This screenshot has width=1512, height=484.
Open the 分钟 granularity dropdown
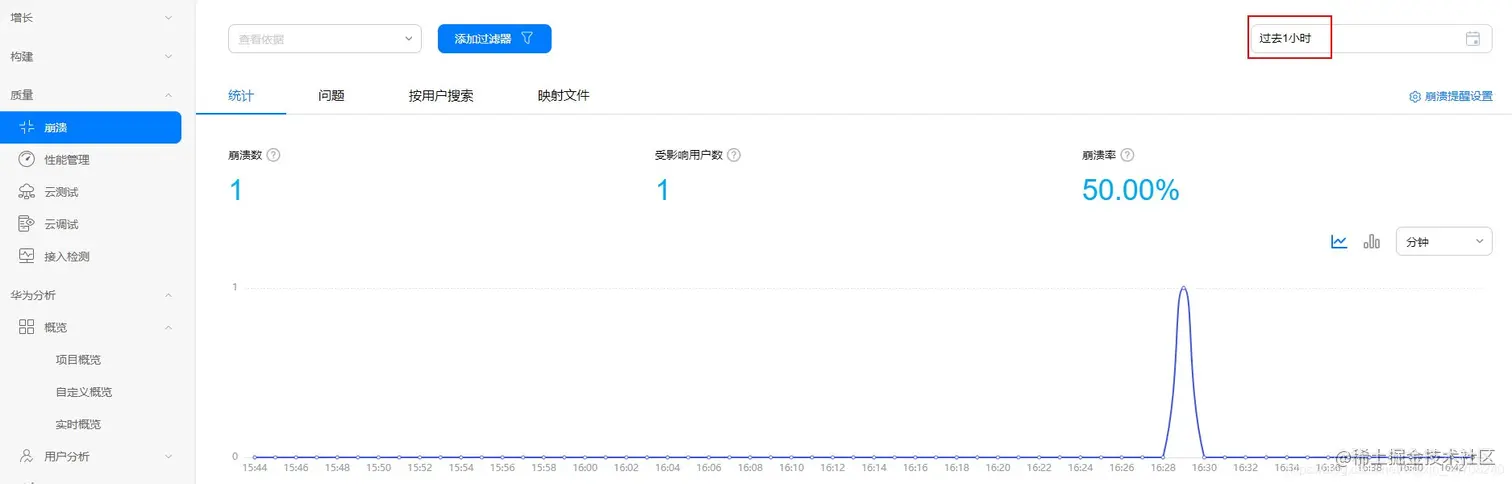(1444, 241)
